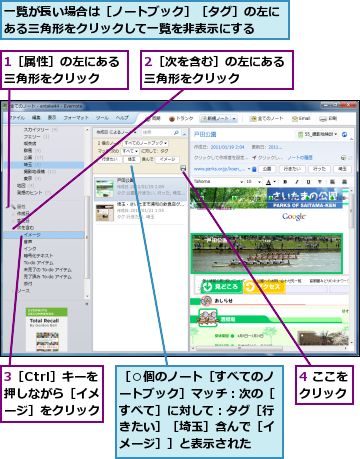The width and height of the screenshot is (360, 459).
Task: Expand the 作成日 attribute triangle
Action: [13, 214]
